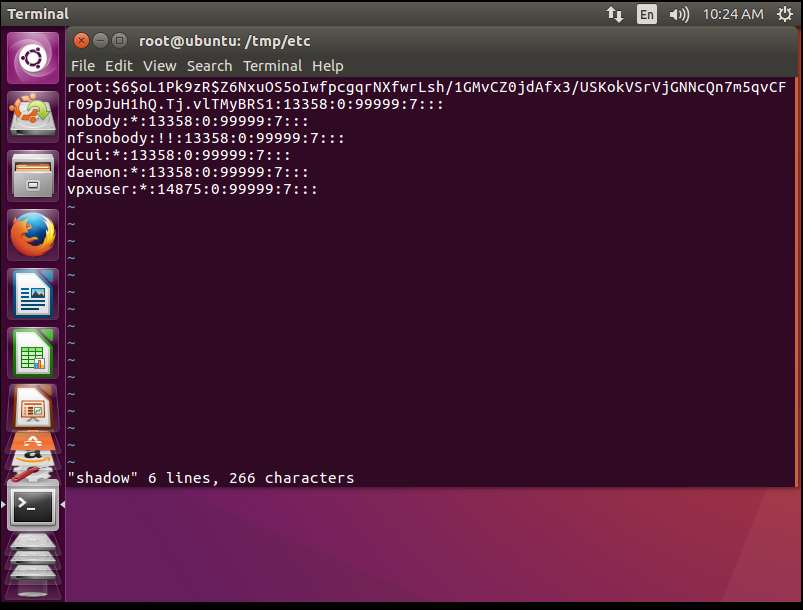Image resolution: width=803 pixels, height=610 pixels.
Task: Open LibreOffice Writer from the launcher
Action: pyautogui.click(x=34, y=295)
